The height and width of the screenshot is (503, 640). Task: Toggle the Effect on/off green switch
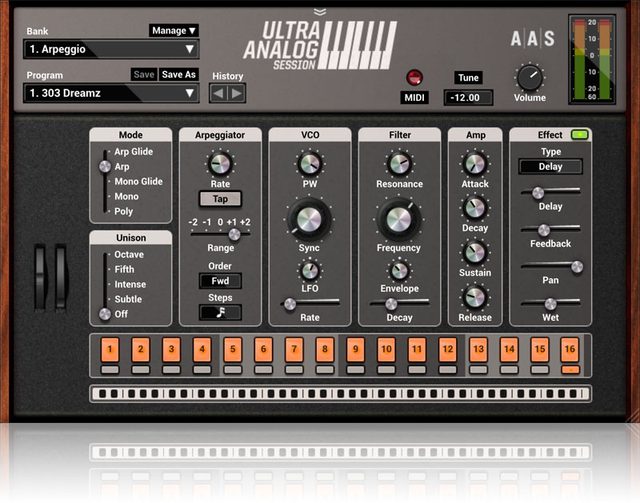click(x=580, y=134)
